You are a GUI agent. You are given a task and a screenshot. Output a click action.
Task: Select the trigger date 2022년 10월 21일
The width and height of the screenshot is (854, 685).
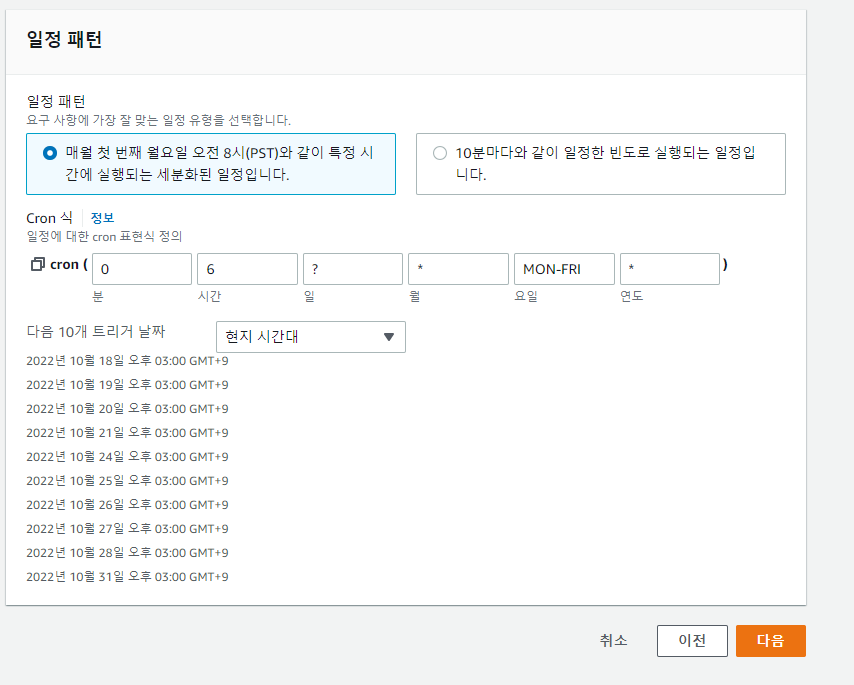(127, 433)
